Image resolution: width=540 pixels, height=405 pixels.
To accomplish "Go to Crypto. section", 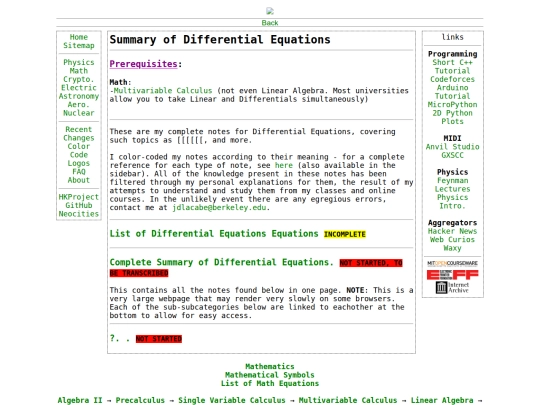I will point(79,79).
